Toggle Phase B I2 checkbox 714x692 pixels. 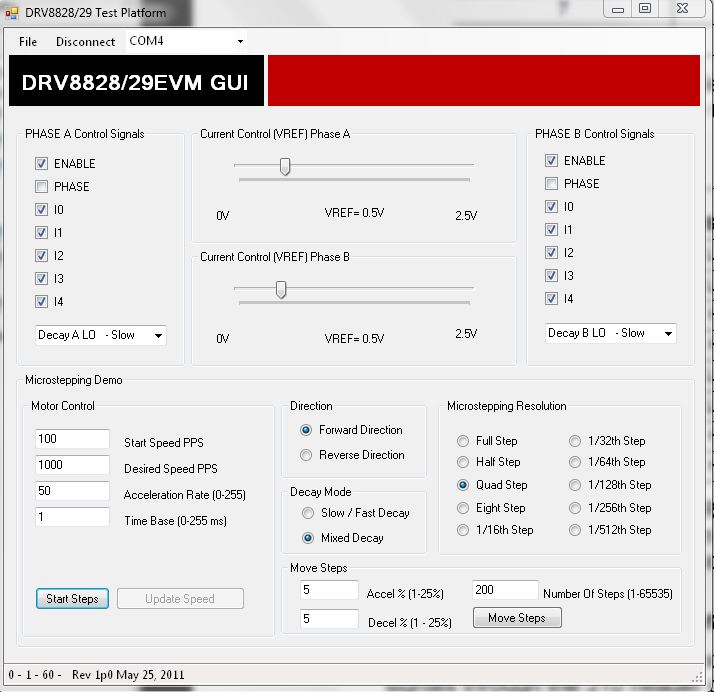[551, 253]
